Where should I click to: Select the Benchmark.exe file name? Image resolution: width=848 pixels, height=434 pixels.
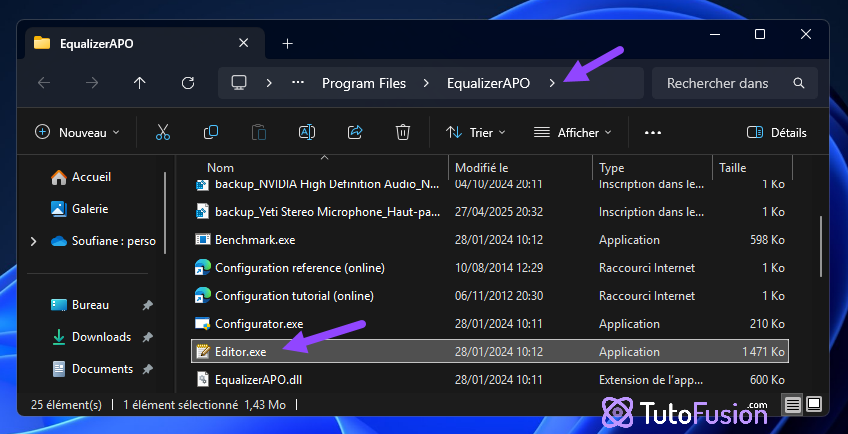255,239
